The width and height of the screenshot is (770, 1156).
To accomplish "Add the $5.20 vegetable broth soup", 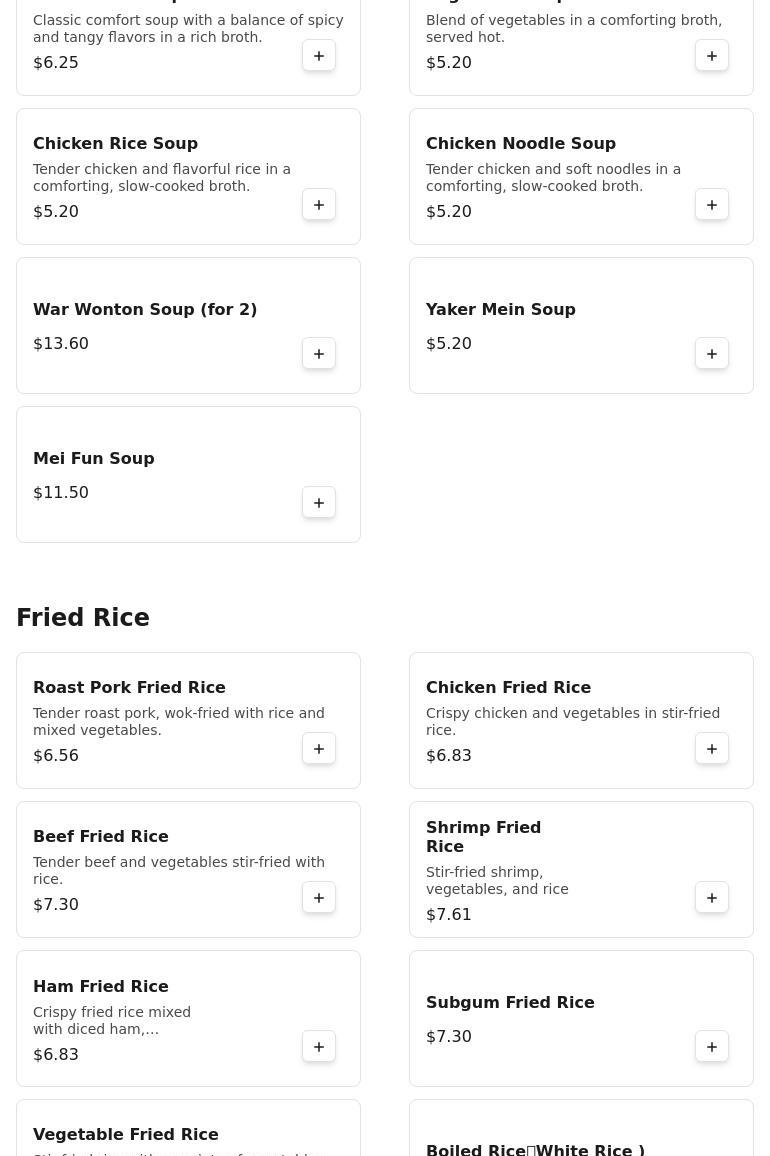I will coord(712,56).
